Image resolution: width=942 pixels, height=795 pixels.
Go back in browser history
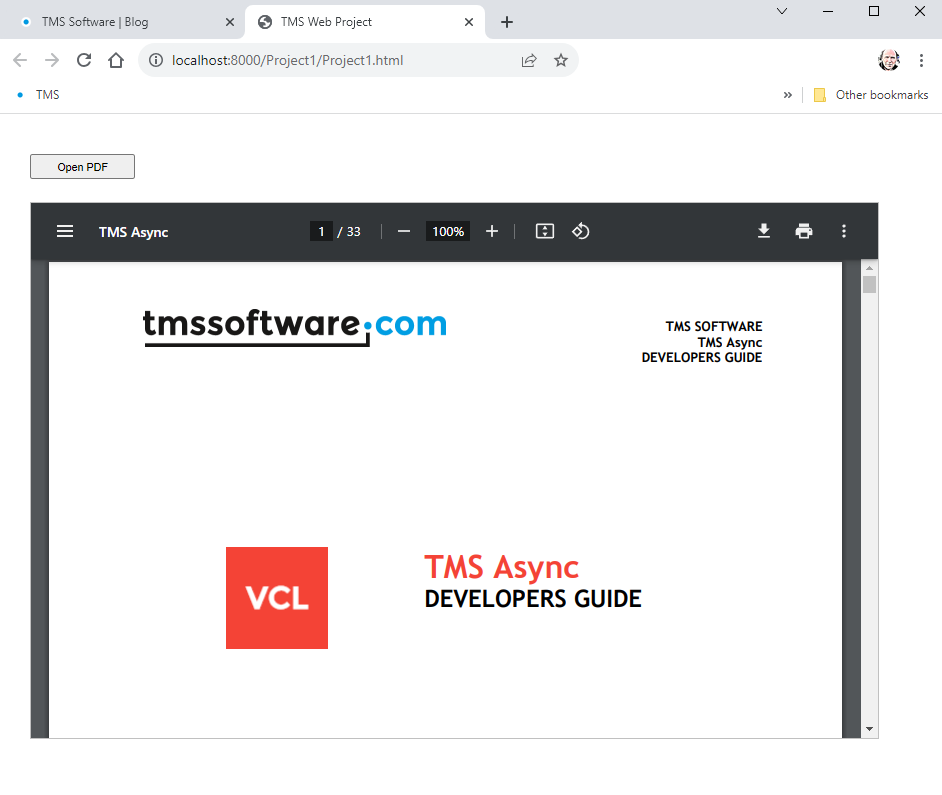(20, 60)
